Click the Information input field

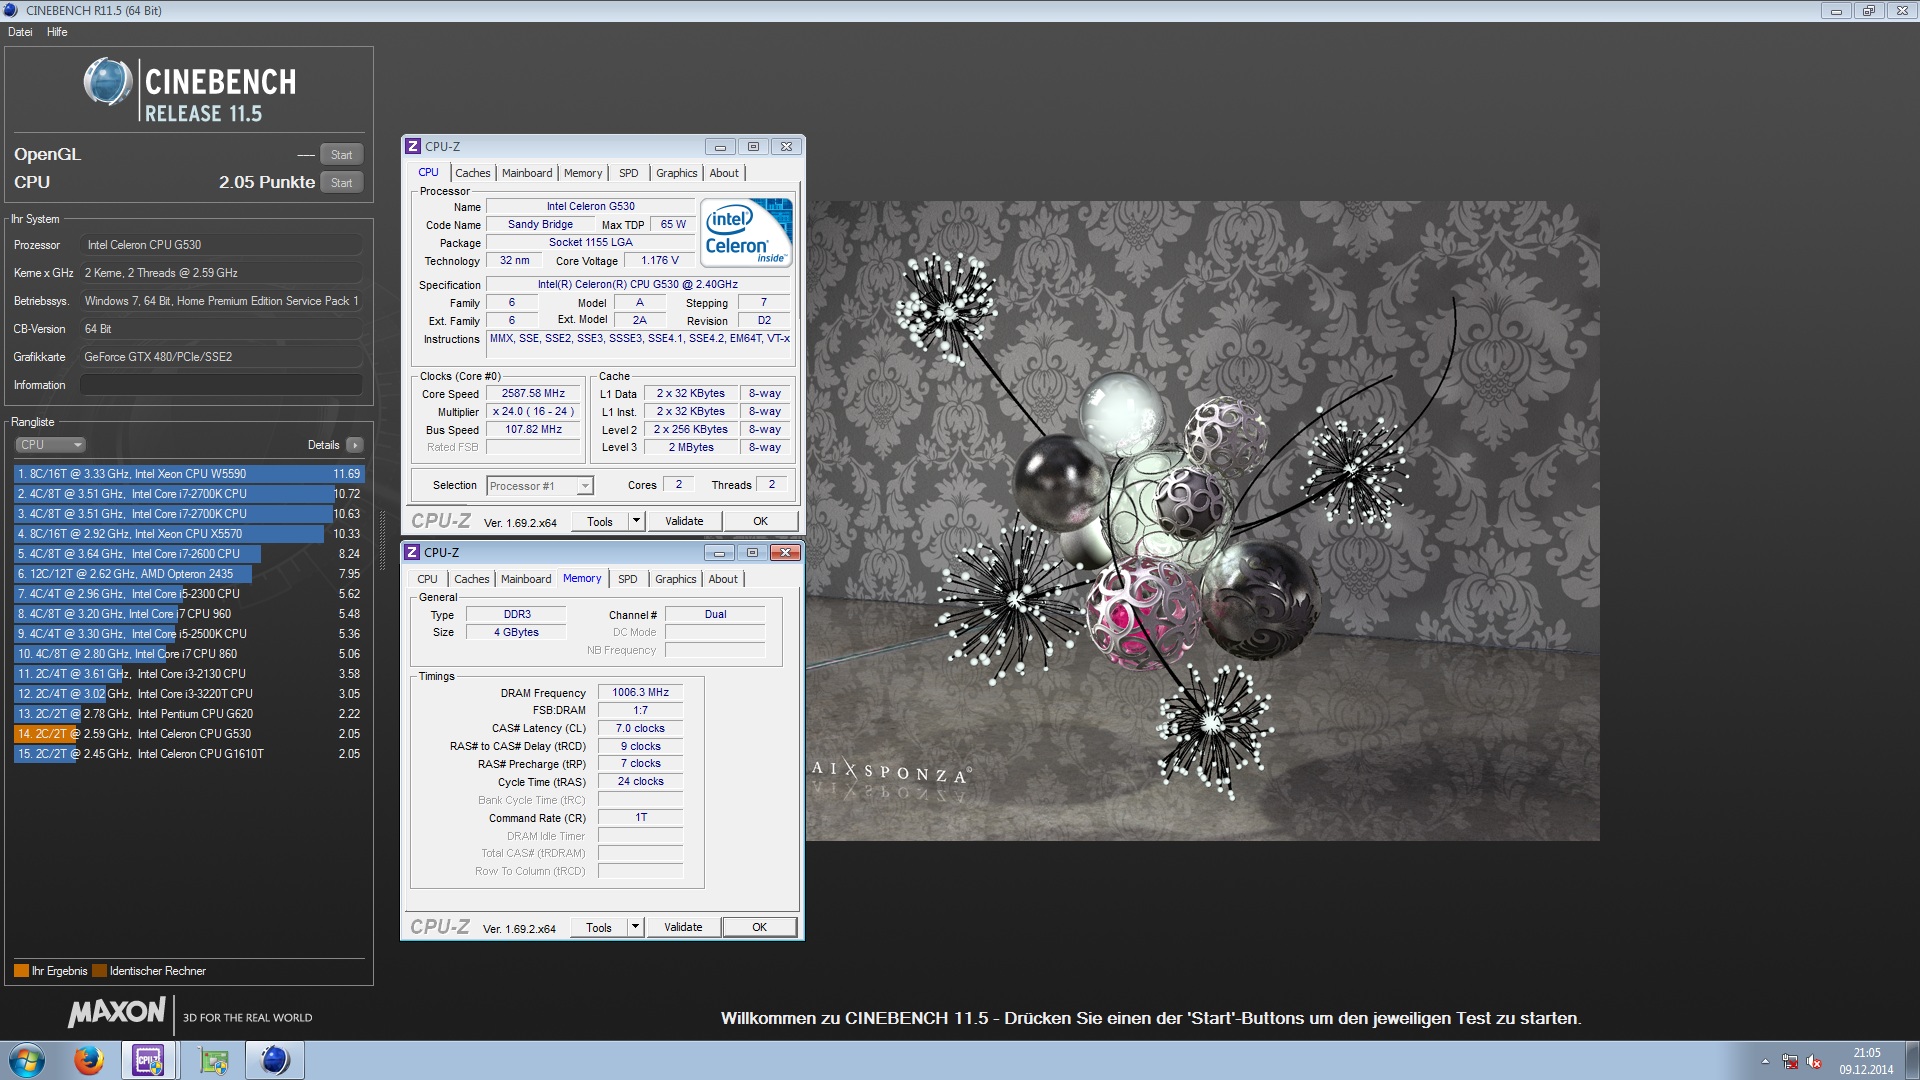coord(221,385)
